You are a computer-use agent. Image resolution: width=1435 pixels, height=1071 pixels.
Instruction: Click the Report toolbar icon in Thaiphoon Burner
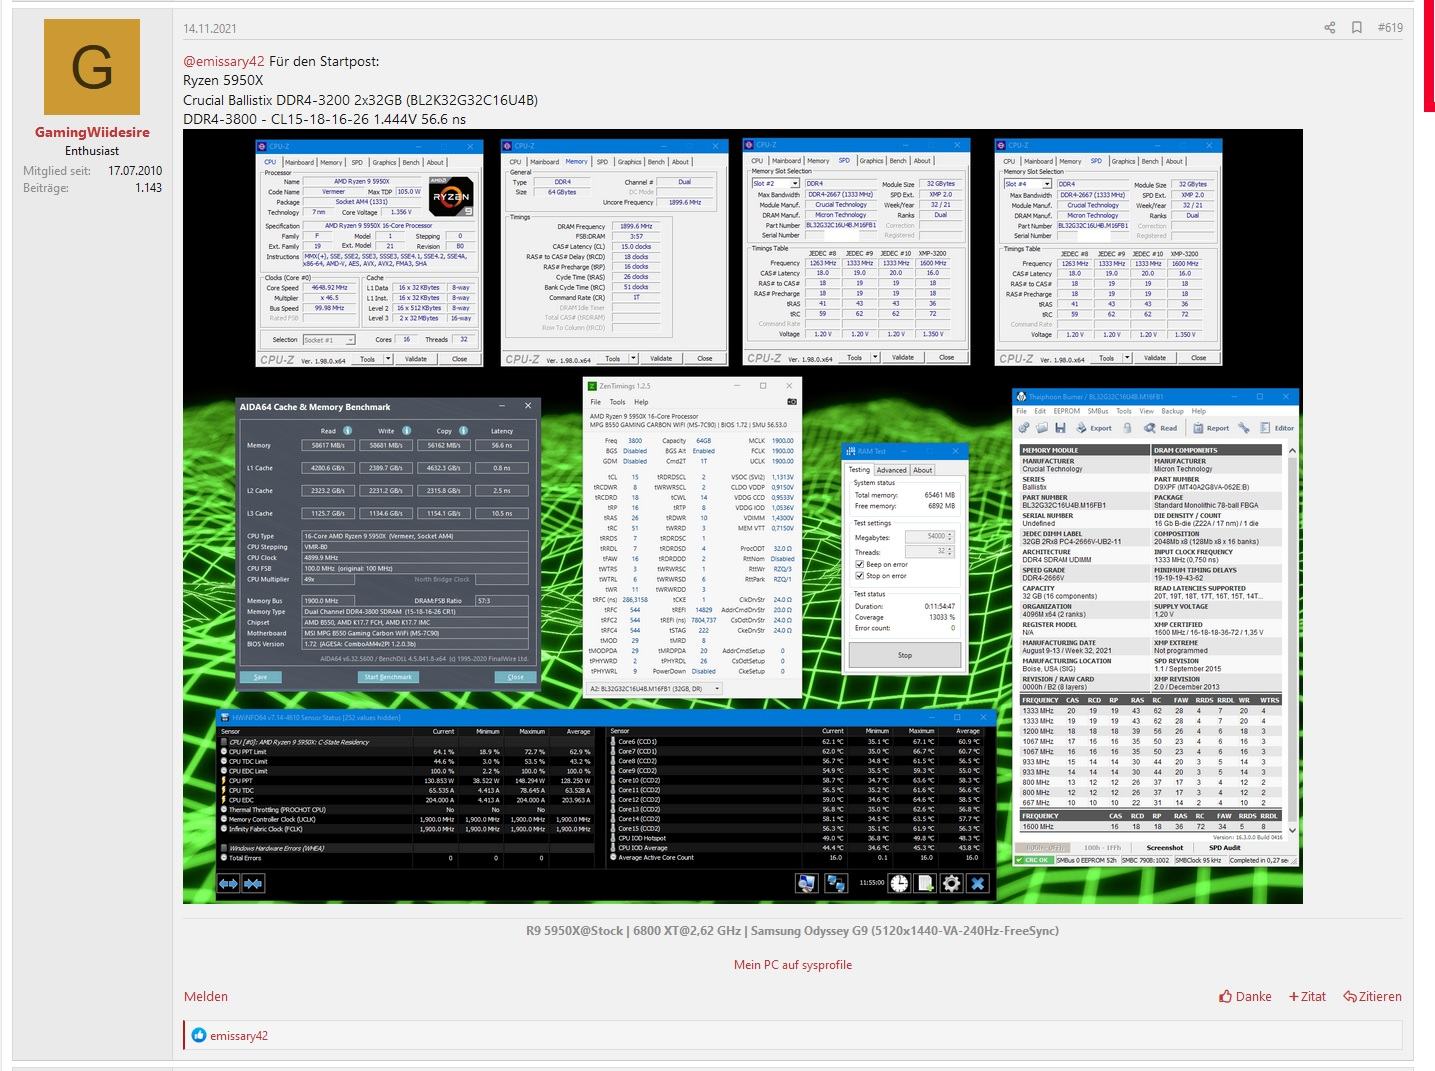(x=1210, y=427)
